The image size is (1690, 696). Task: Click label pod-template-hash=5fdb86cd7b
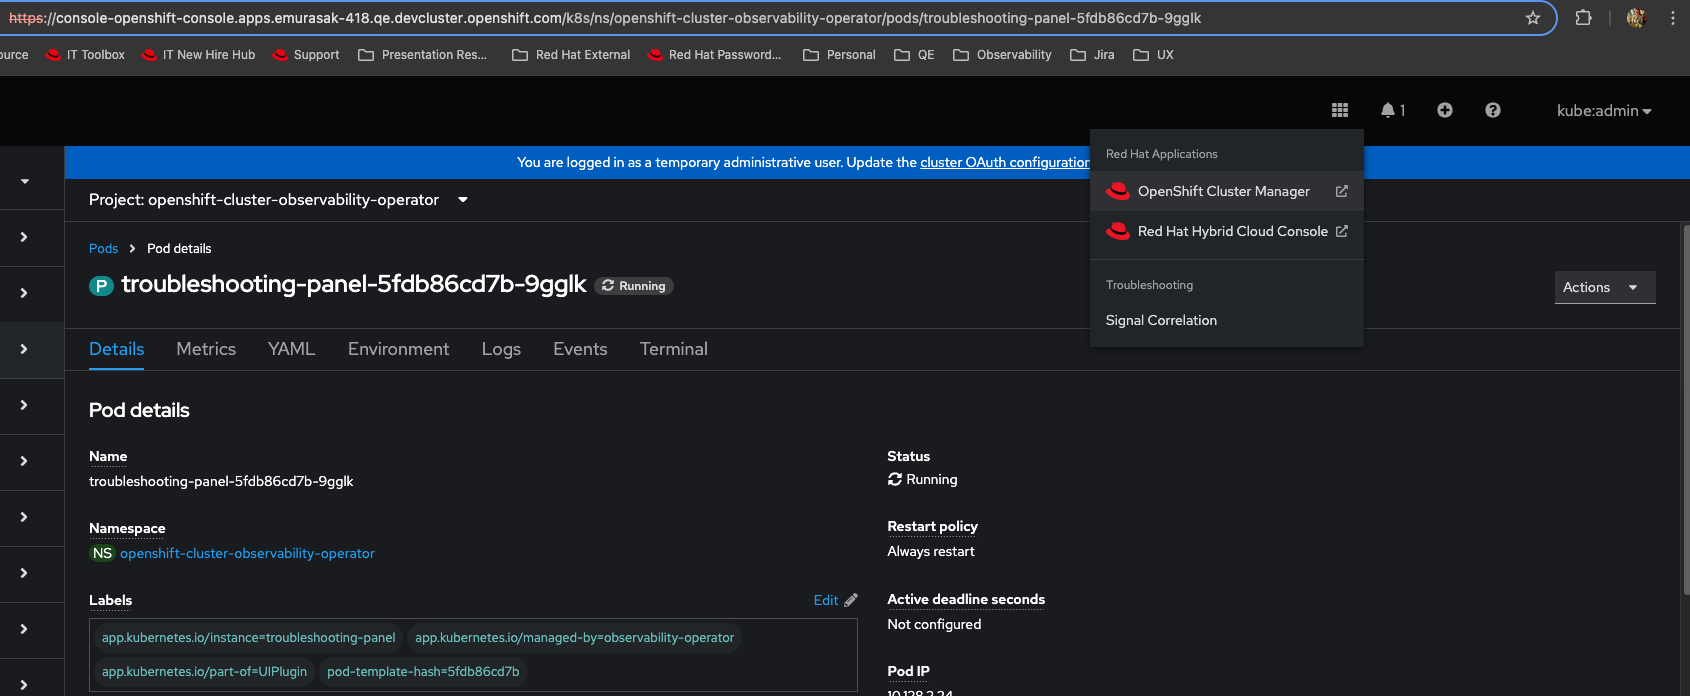(423, 671)
